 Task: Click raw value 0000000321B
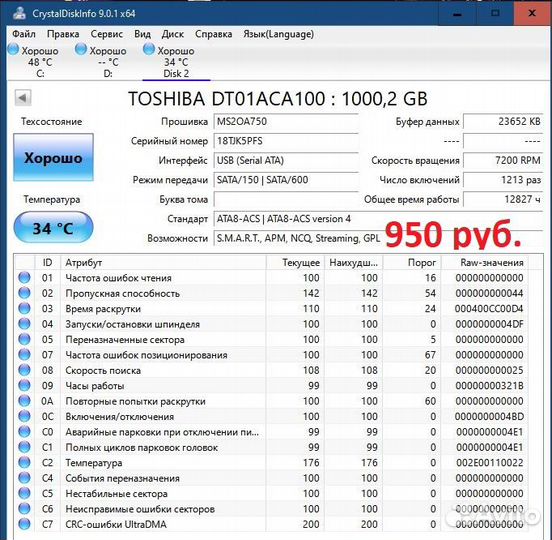(x=489, y=386)
